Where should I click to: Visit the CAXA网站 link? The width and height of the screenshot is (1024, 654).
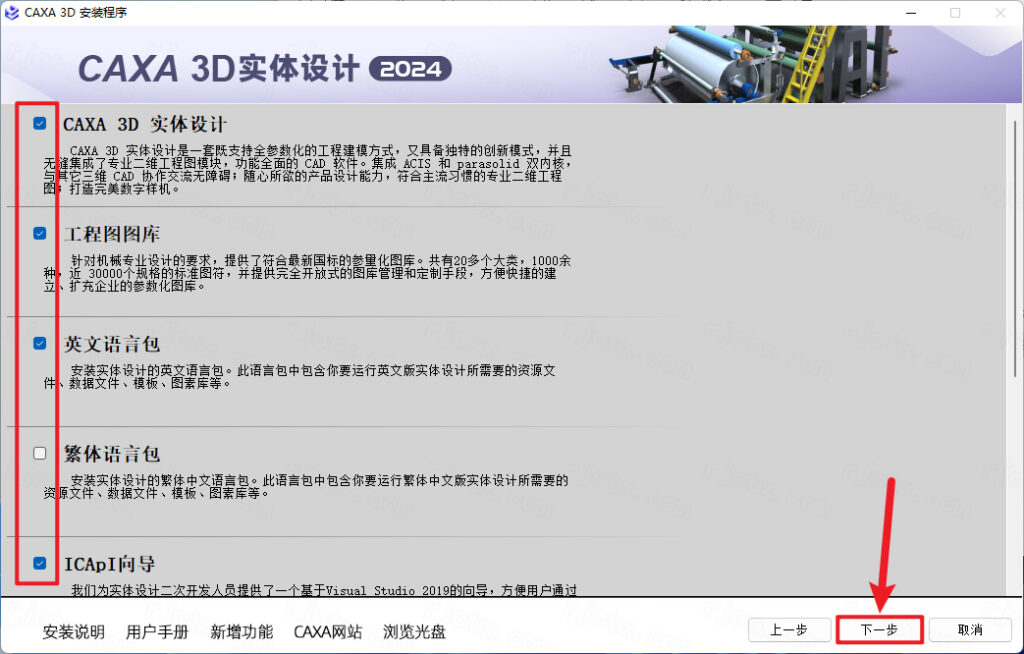[x=327, y=632]
